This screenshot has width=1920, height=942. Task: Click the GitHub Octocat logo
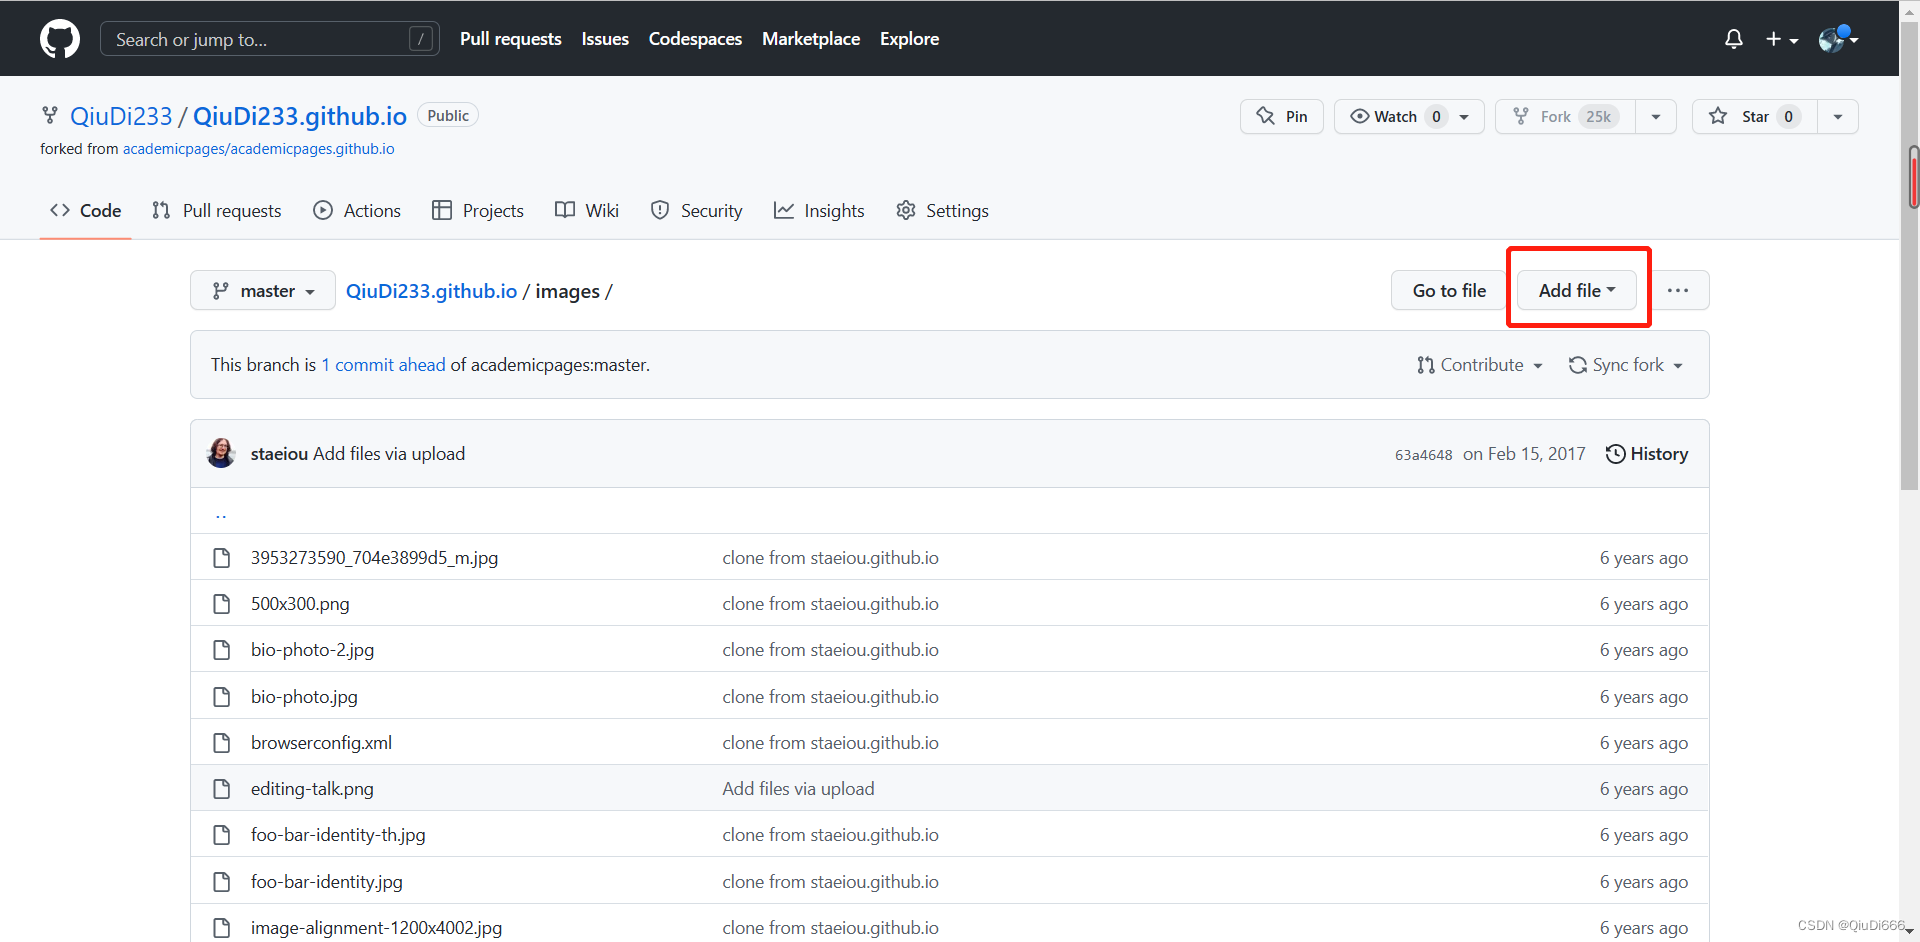pyautogui.click(x=60, y=39)
